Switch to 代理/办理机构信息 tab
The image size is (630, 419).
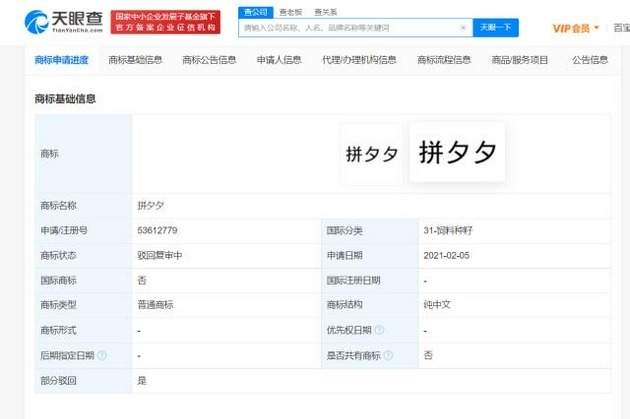click(x=359, y=60)
